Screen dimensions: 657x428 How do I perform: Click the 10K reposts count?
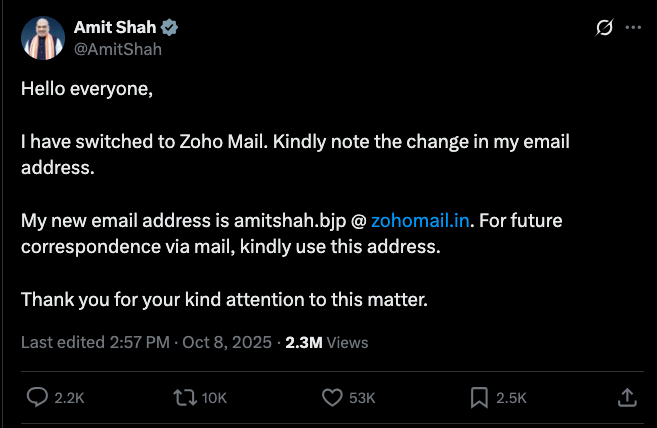coord(214,398)
